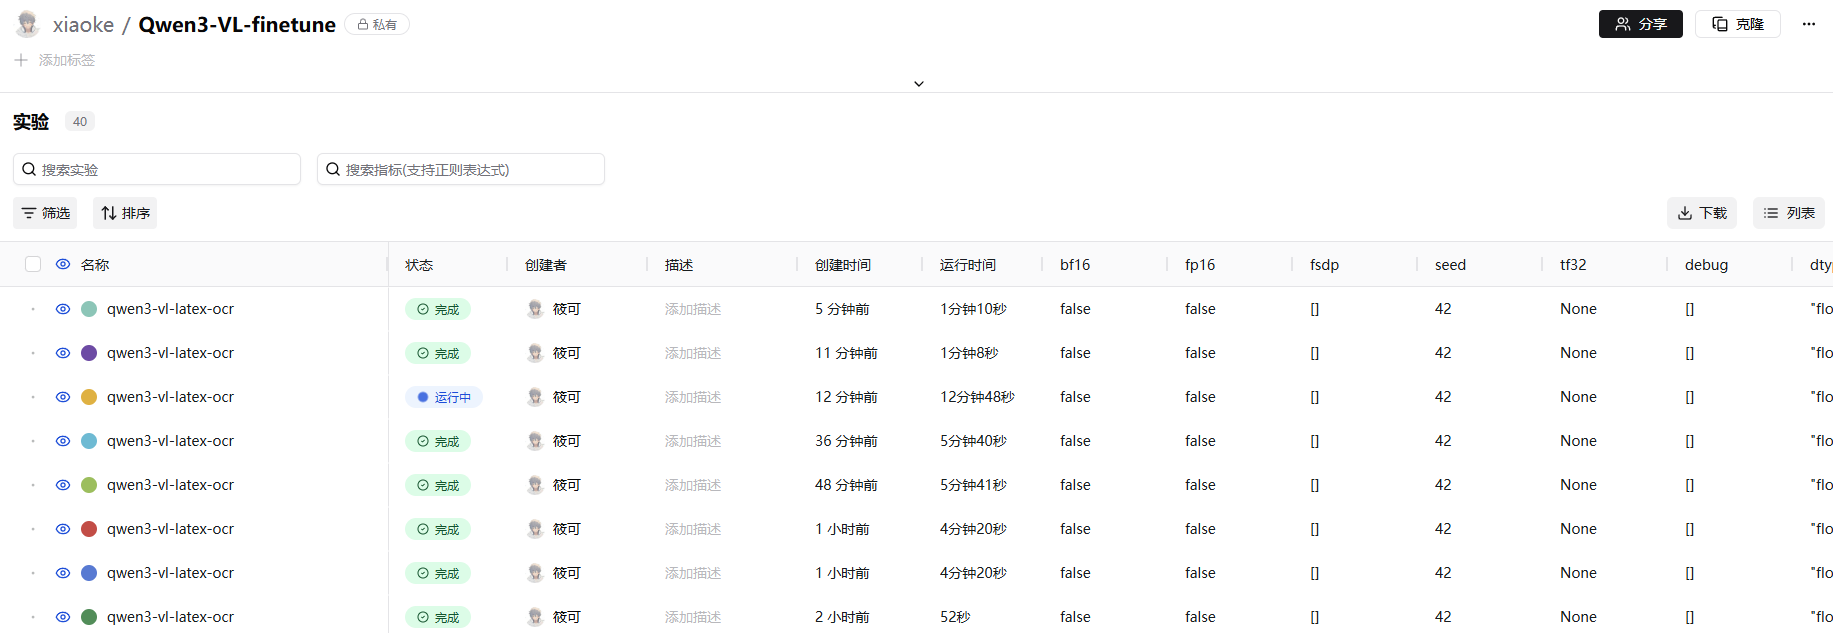Image resolution: width=1833 pixels, height=633 pixels.
Task: Click the purple color dot of second experiment
Action: (89, 353)
